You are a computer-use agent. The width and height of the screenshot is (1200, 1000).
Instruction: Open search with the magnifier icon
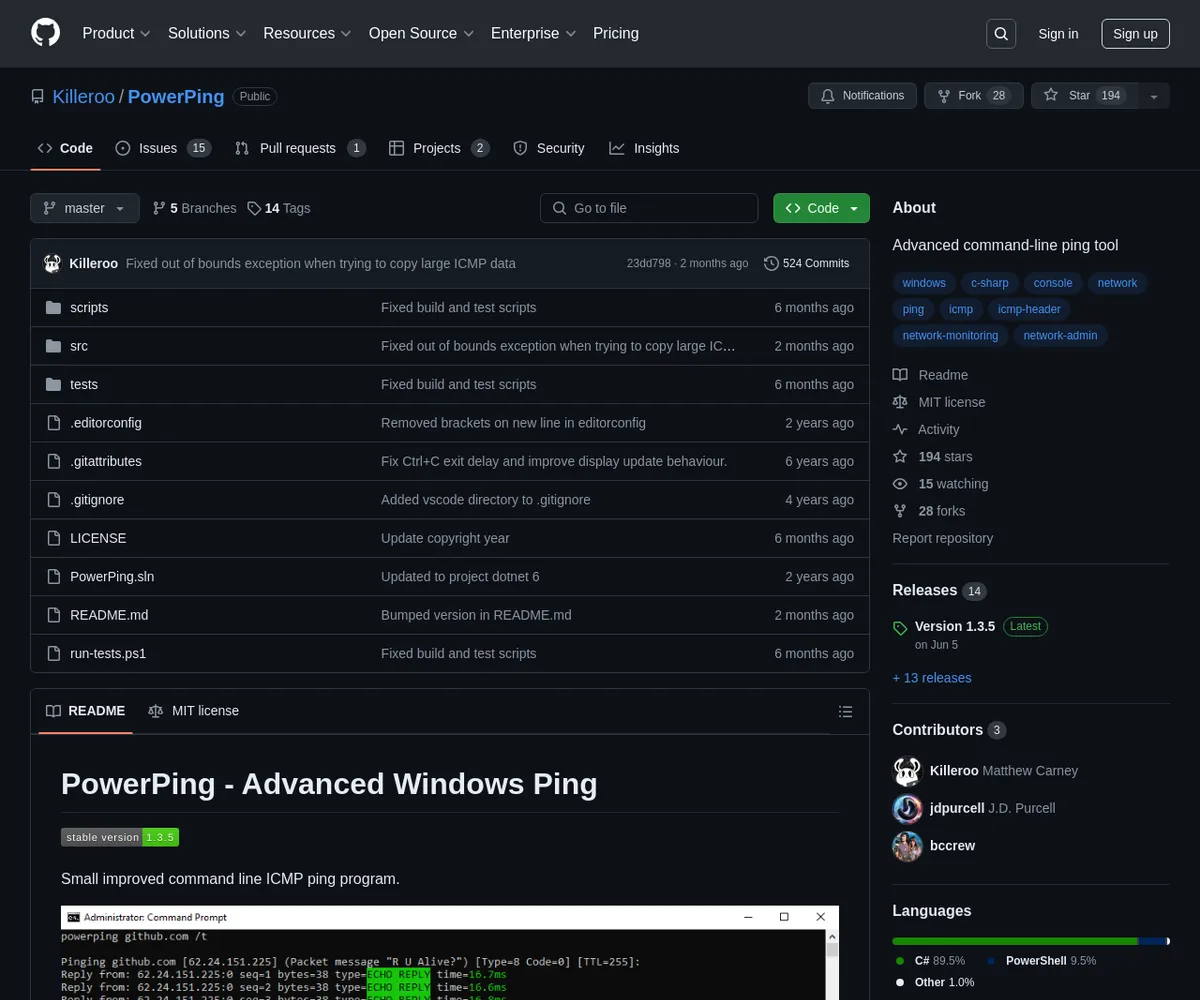coord(1001,34)
